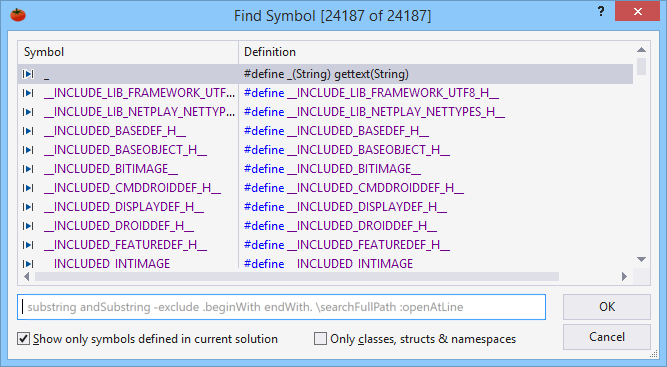
Task: Sort by the Symbol column header
Action: click(x=128, y=52)
